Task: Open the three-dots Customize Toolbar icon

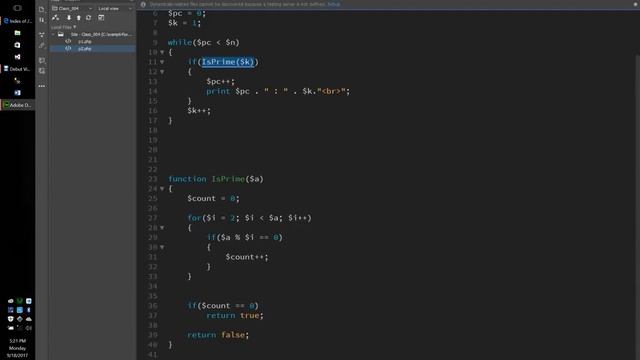Action: 42,86
